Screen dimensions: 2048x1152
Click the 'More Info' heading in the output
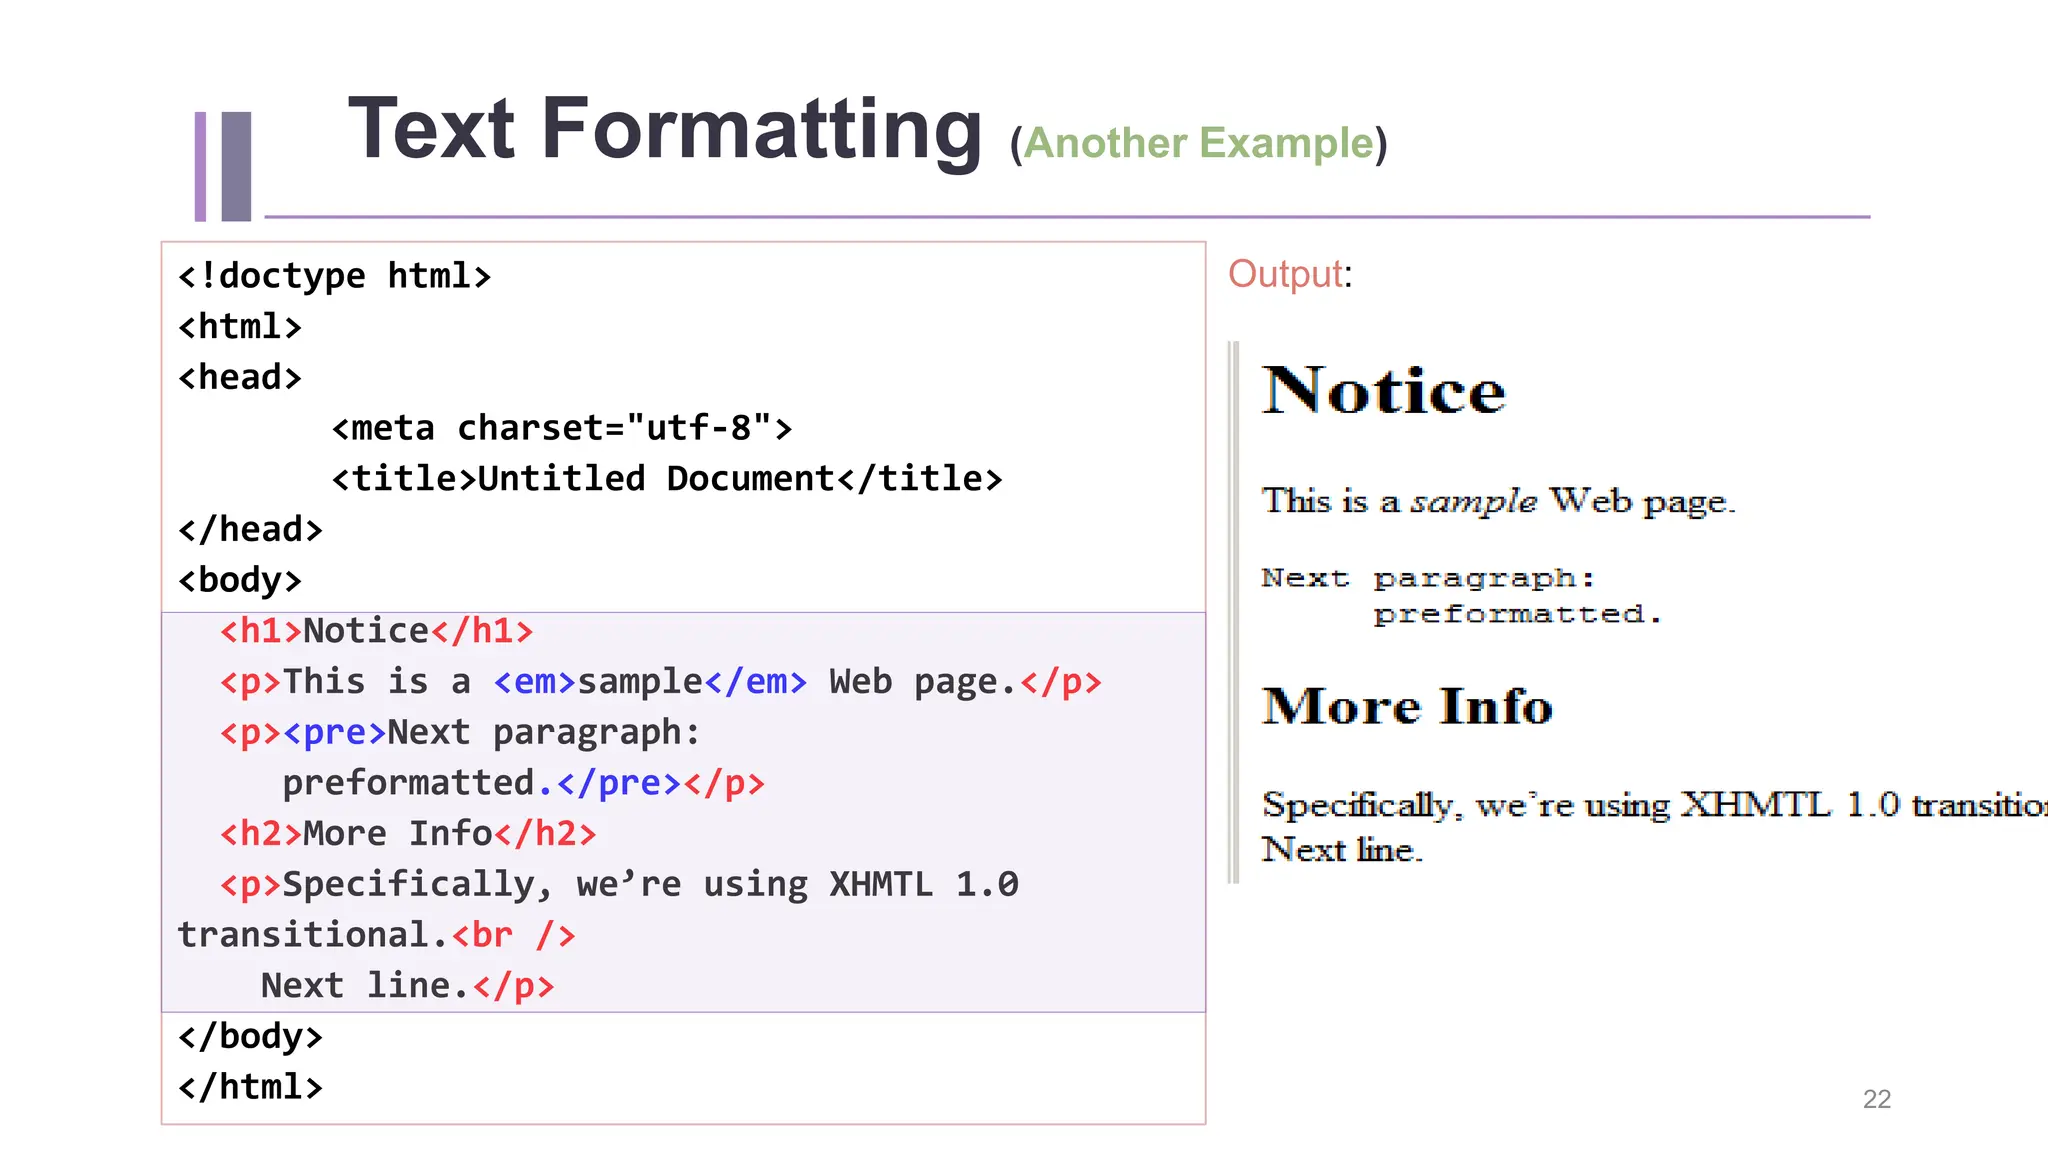[x=1407, y=706]
